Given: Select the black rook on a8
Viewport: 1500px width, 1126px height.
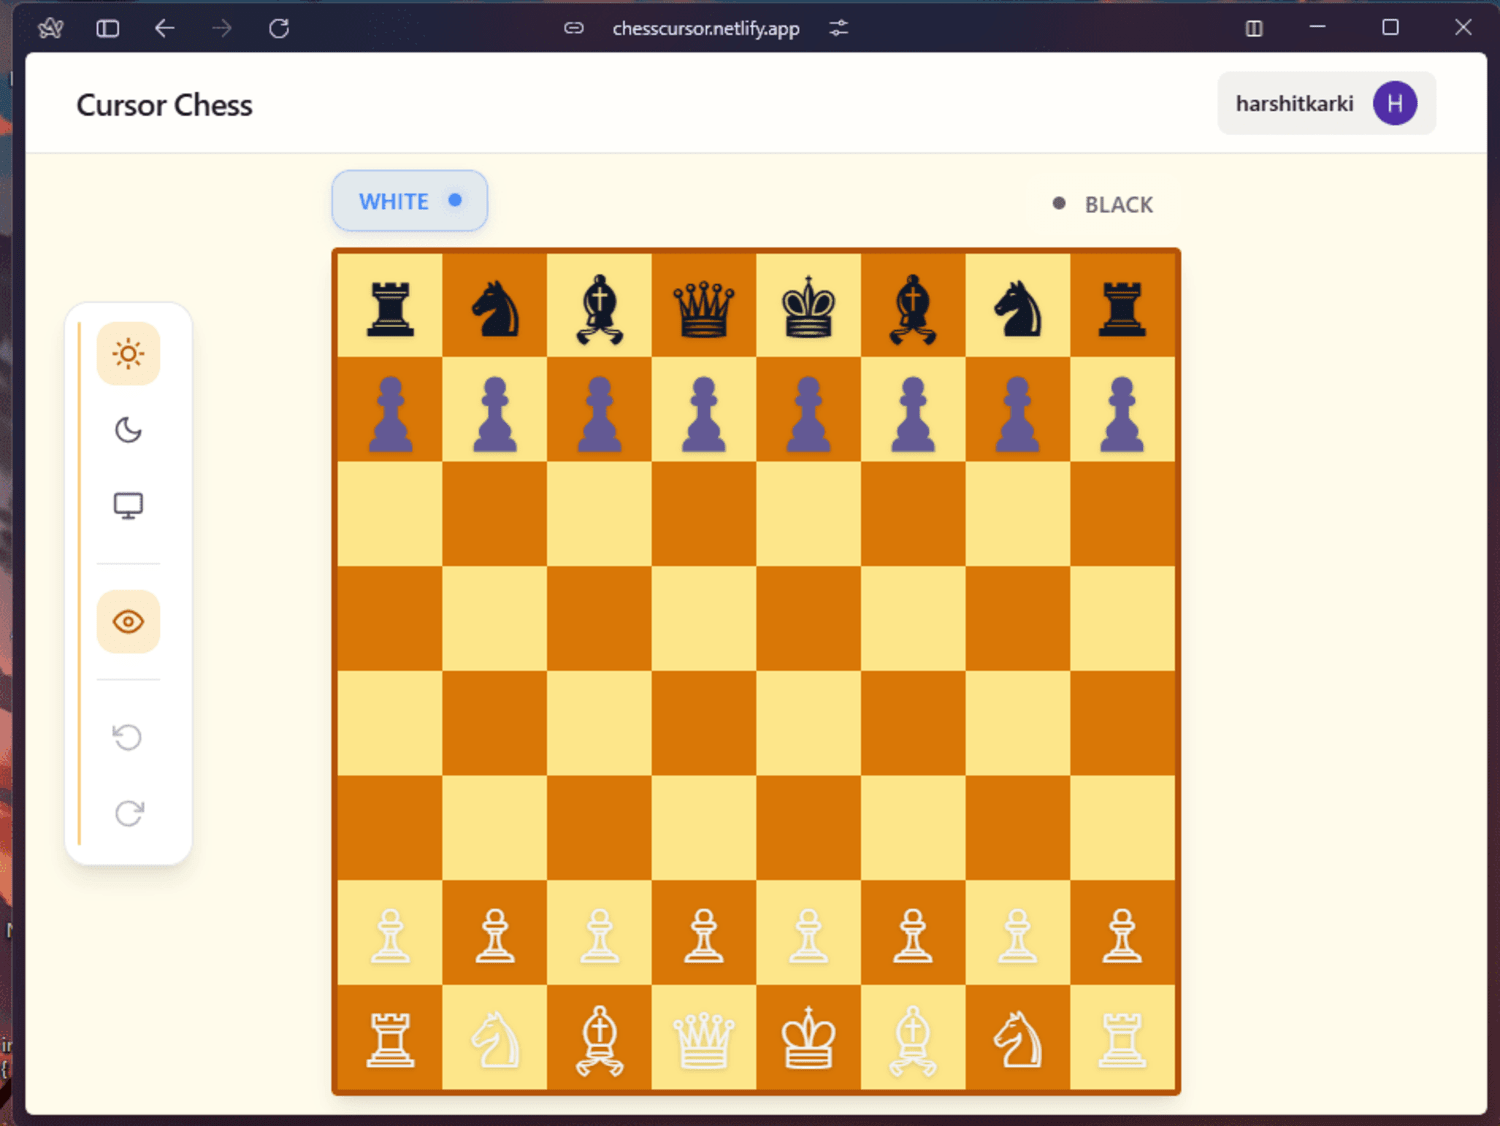Looking at the screenshot, I should [x=390, y=305].
